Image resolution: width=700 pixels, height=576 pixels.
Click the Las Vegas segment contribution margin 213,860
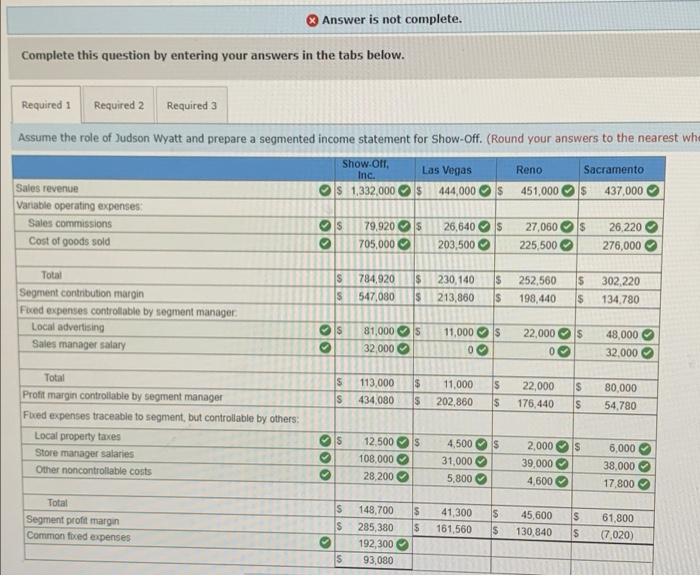tap(455, 298)
